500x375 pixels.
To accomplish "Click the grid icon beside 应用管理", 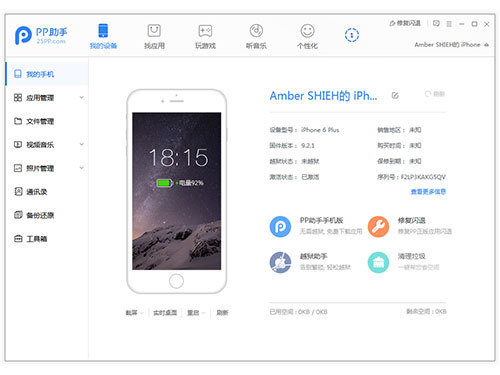I will [18, 97].
